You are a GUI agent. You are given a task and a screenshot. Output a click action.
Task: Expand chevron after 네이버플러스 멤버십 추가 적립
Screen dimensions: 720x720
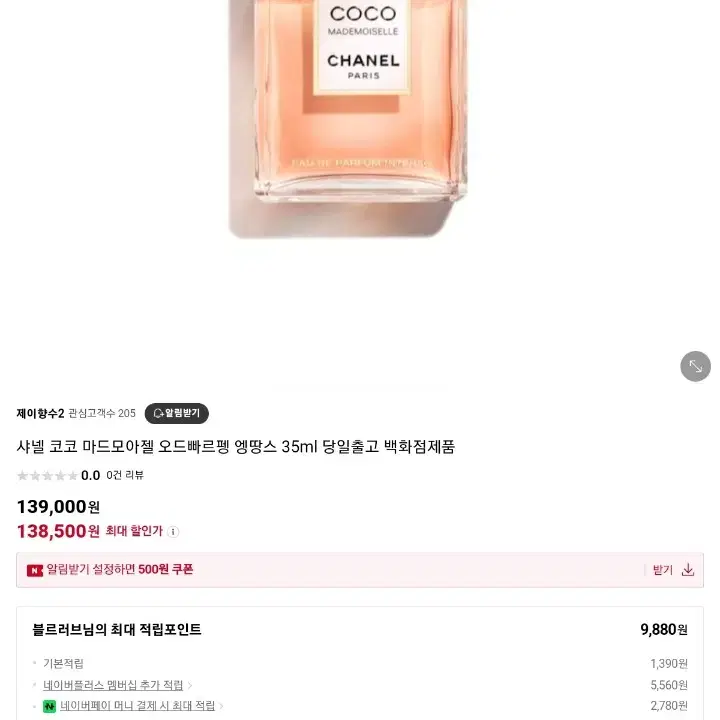click(190, 686)
